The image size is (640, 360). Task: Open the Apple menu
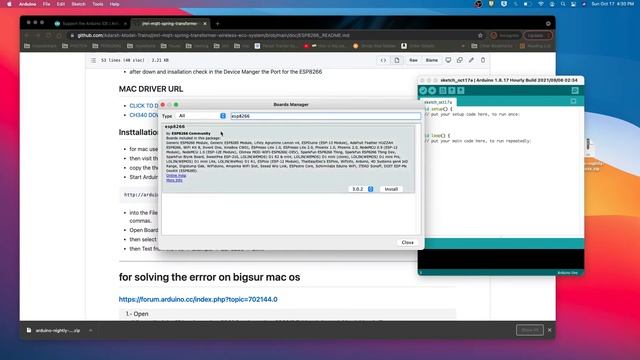coord(9,4)
